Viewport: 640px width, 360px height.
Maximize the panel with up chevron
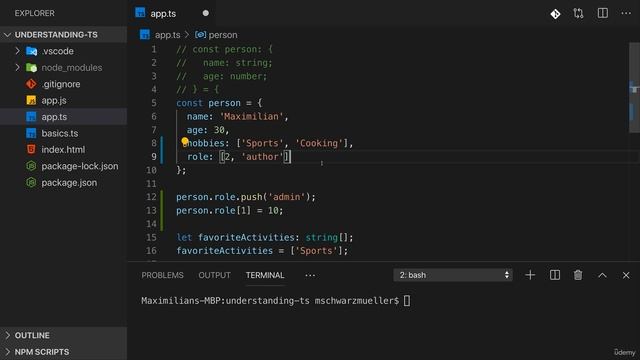click(602, 276)
